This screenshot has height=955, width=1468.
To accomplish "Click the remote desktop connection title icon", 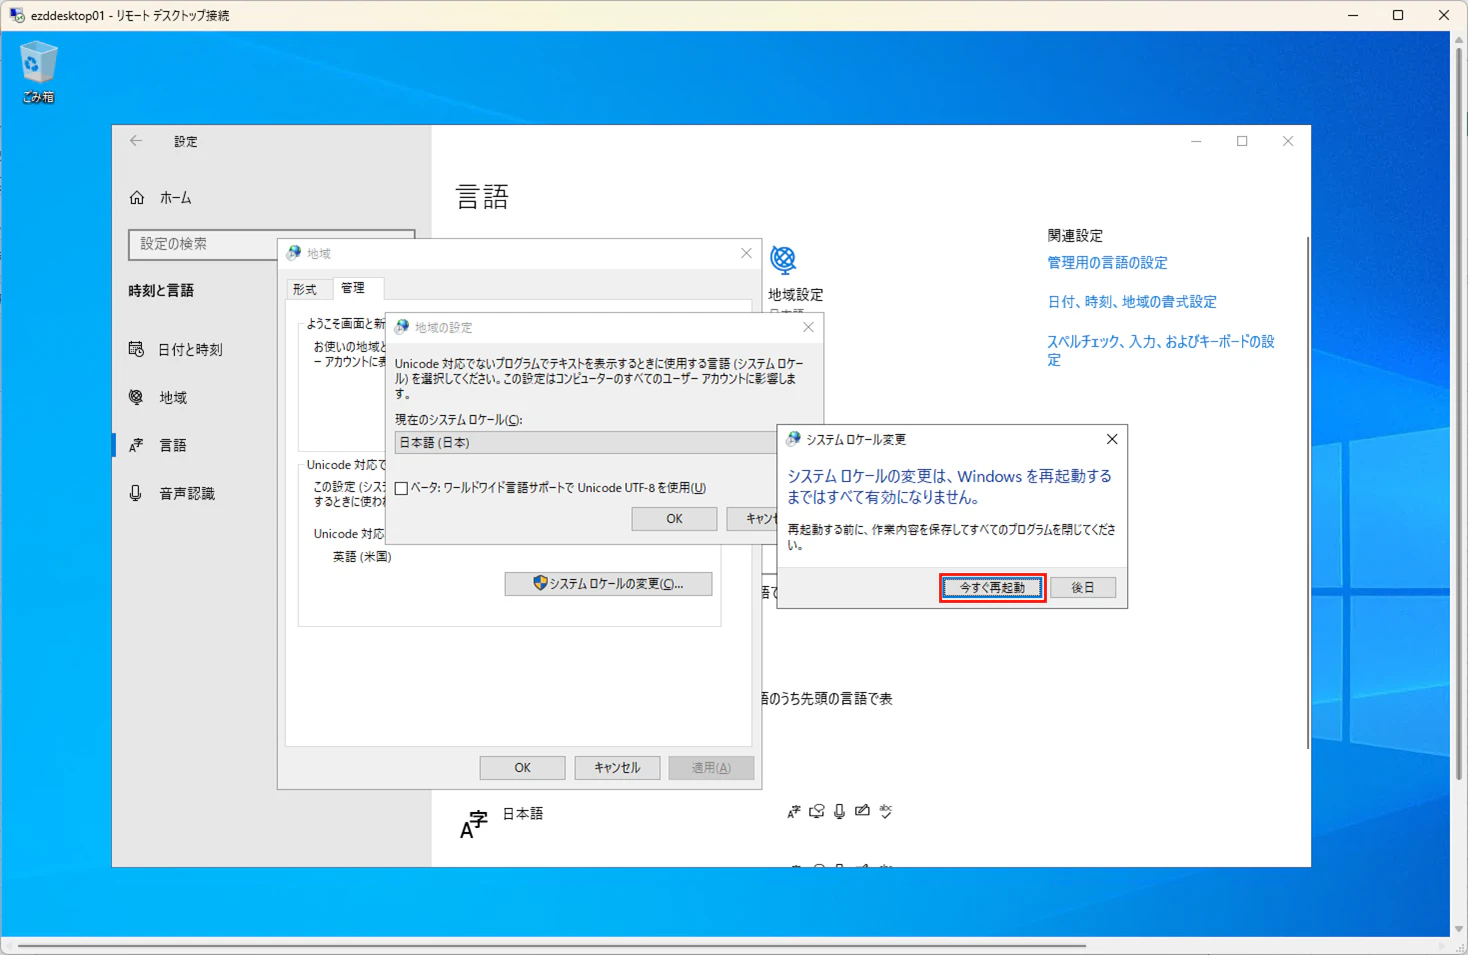I will pyautogui.click(x=16, y=15).
